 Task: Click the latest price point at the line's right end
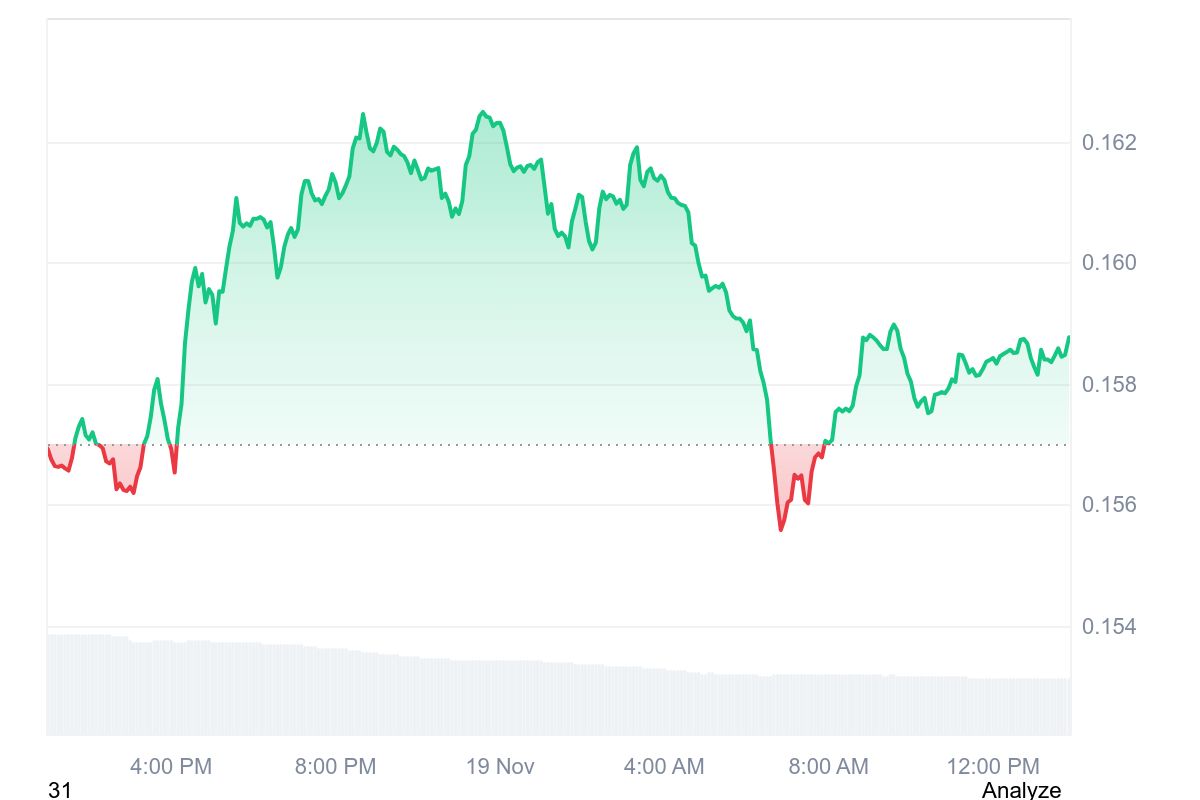pos(1068,338)
